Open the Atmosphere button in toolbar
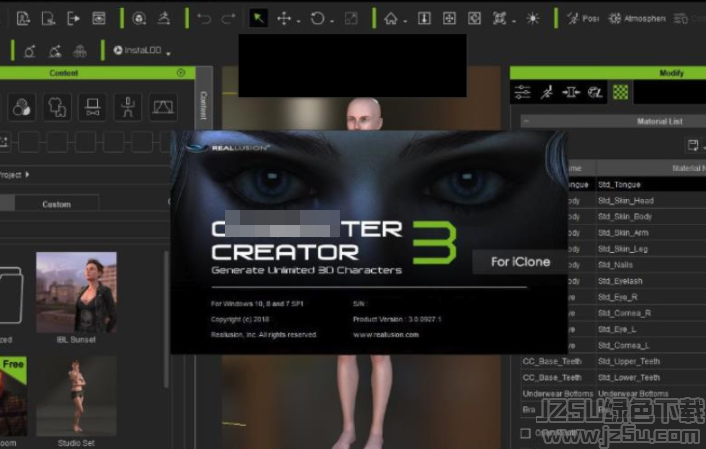Image resolution: width=706 pixels, height=449 pixels. (636, 18)
